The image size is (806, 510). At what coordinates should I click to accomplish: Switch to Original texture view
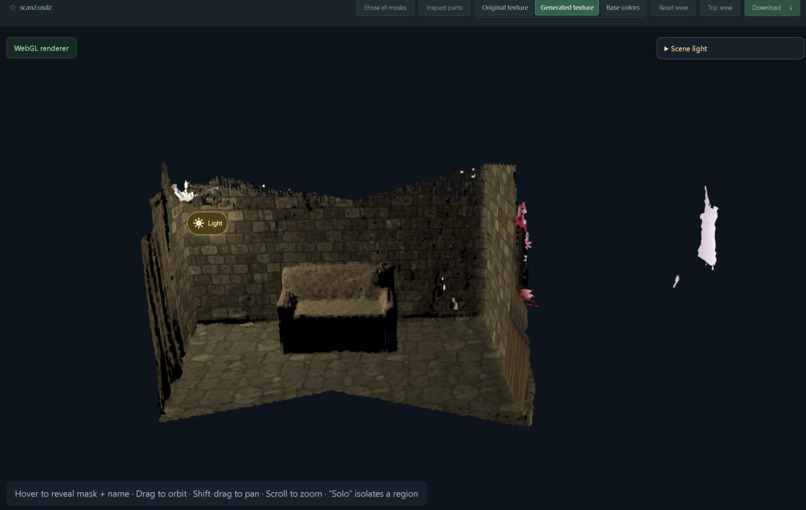point(505,8)
